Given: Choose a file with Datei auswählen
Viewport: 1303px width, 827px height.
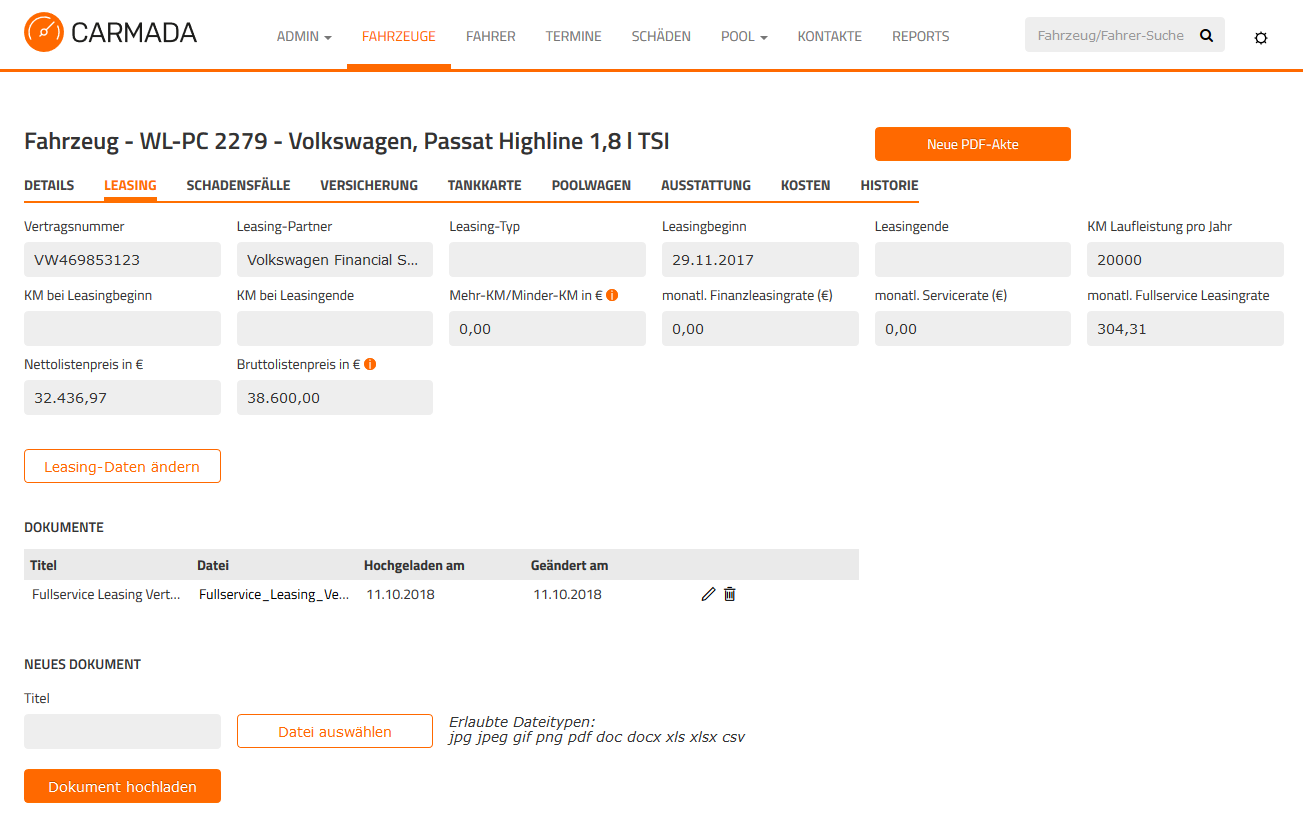Looking at the screenshot, I should [335, 731].
